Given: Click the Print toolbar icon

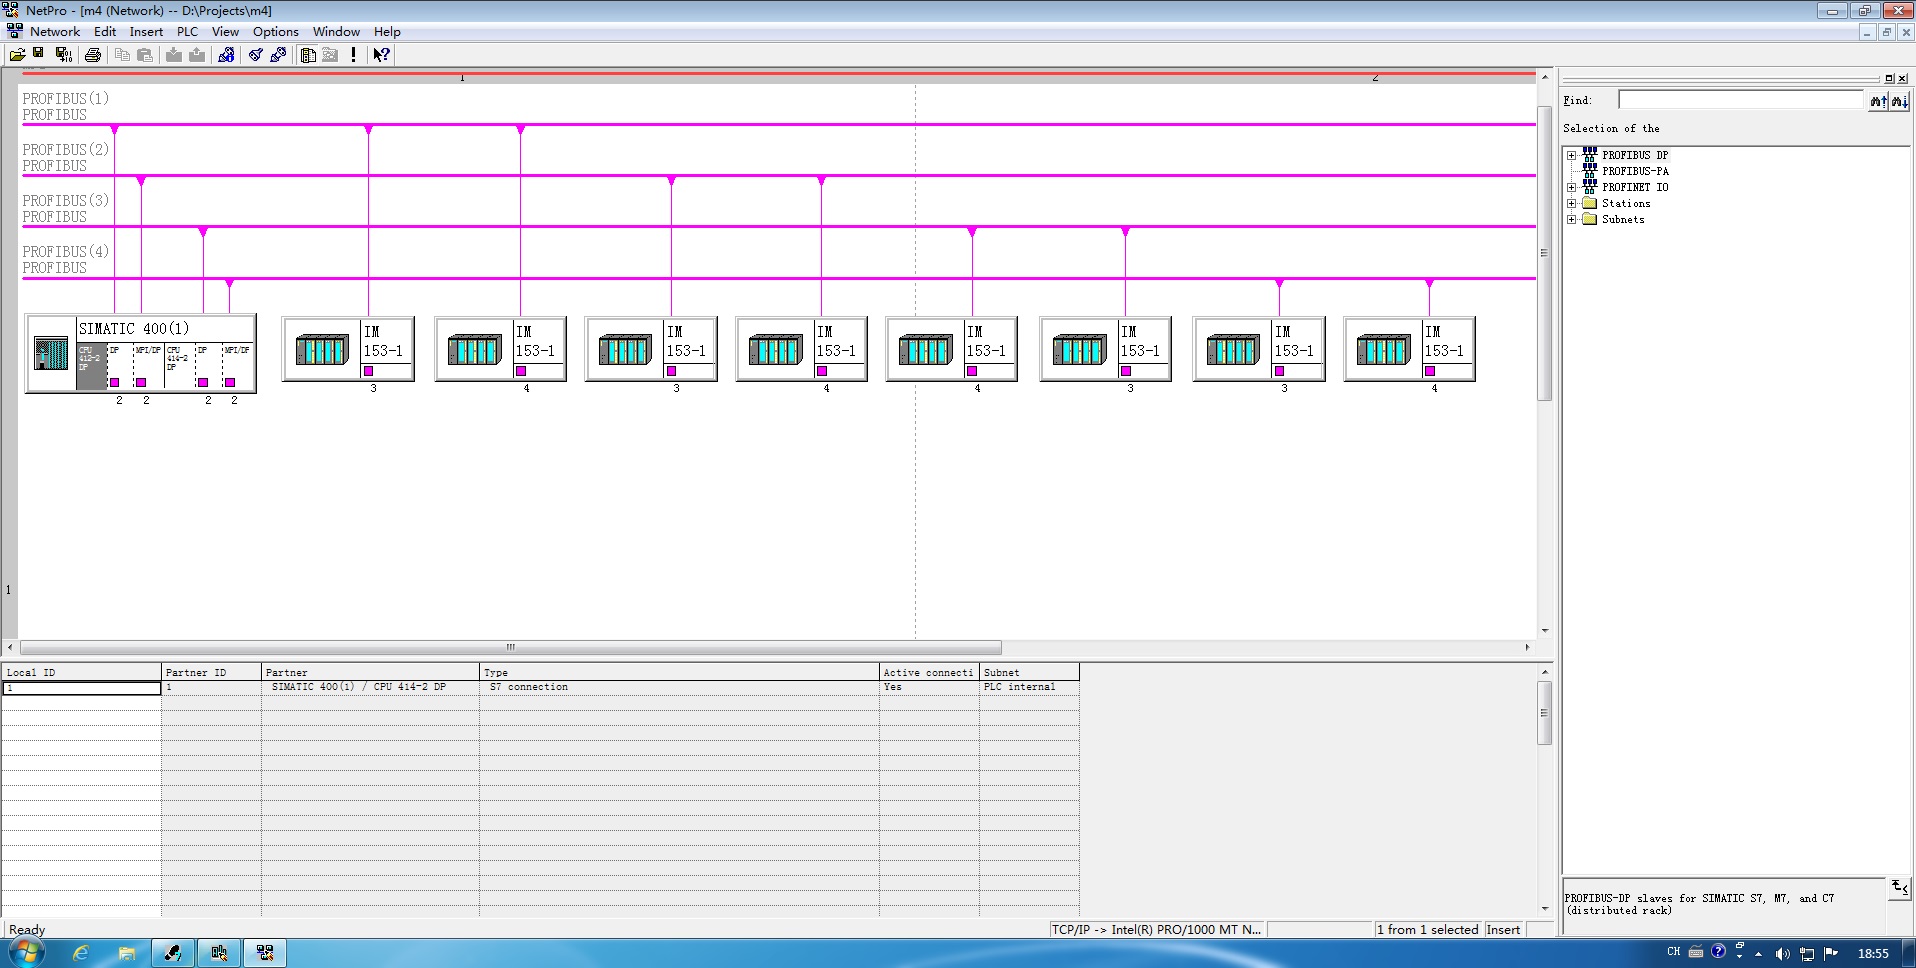Looking at the screenshot, I should [93, 55].
